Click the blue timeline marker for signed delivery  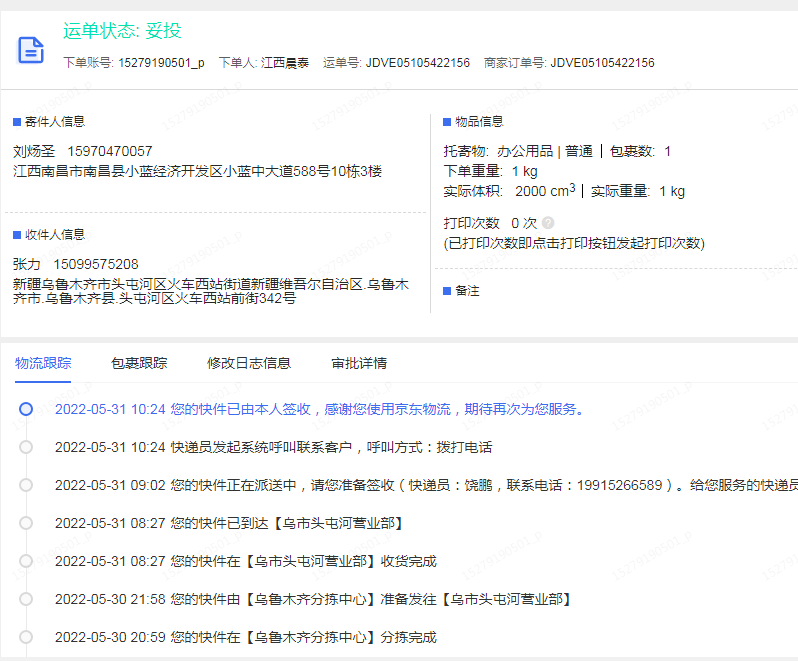click(x=26, y=409)
